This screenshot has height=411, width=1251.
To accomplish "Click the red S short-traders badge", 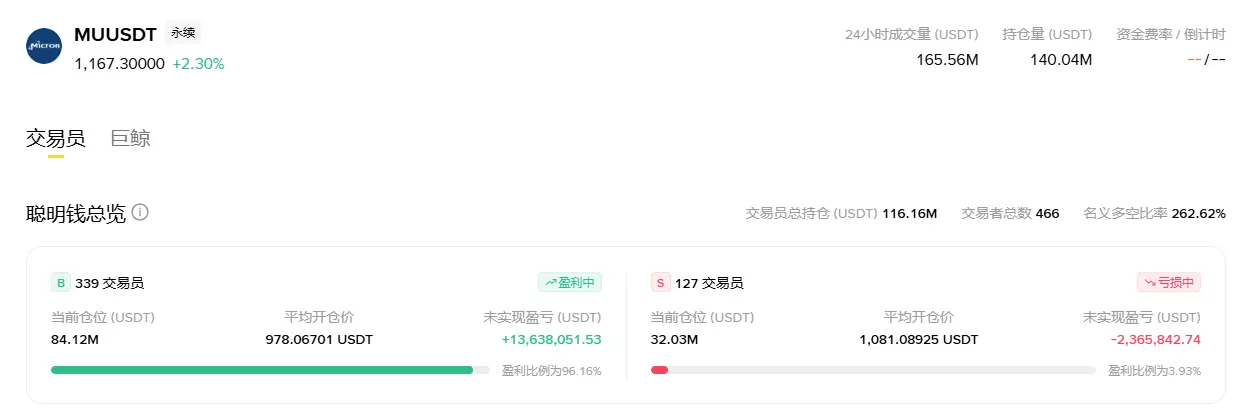I will [x=660, y=283].
